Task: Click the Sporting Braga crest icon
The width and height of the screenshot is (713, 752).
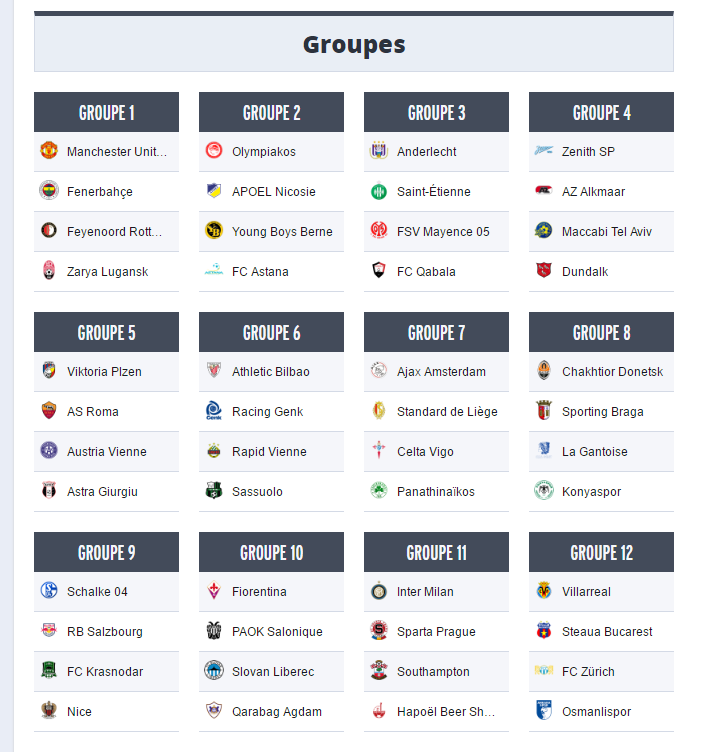Action: tap(544, 411)
